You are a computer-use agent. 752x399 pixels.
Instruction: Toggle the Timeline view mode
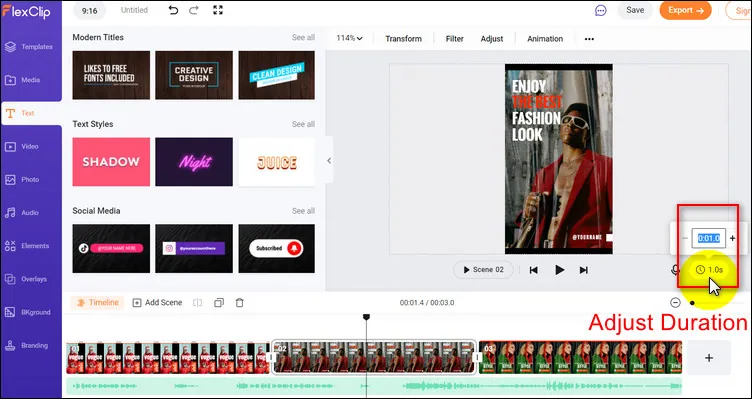click(x=97, y=303)
